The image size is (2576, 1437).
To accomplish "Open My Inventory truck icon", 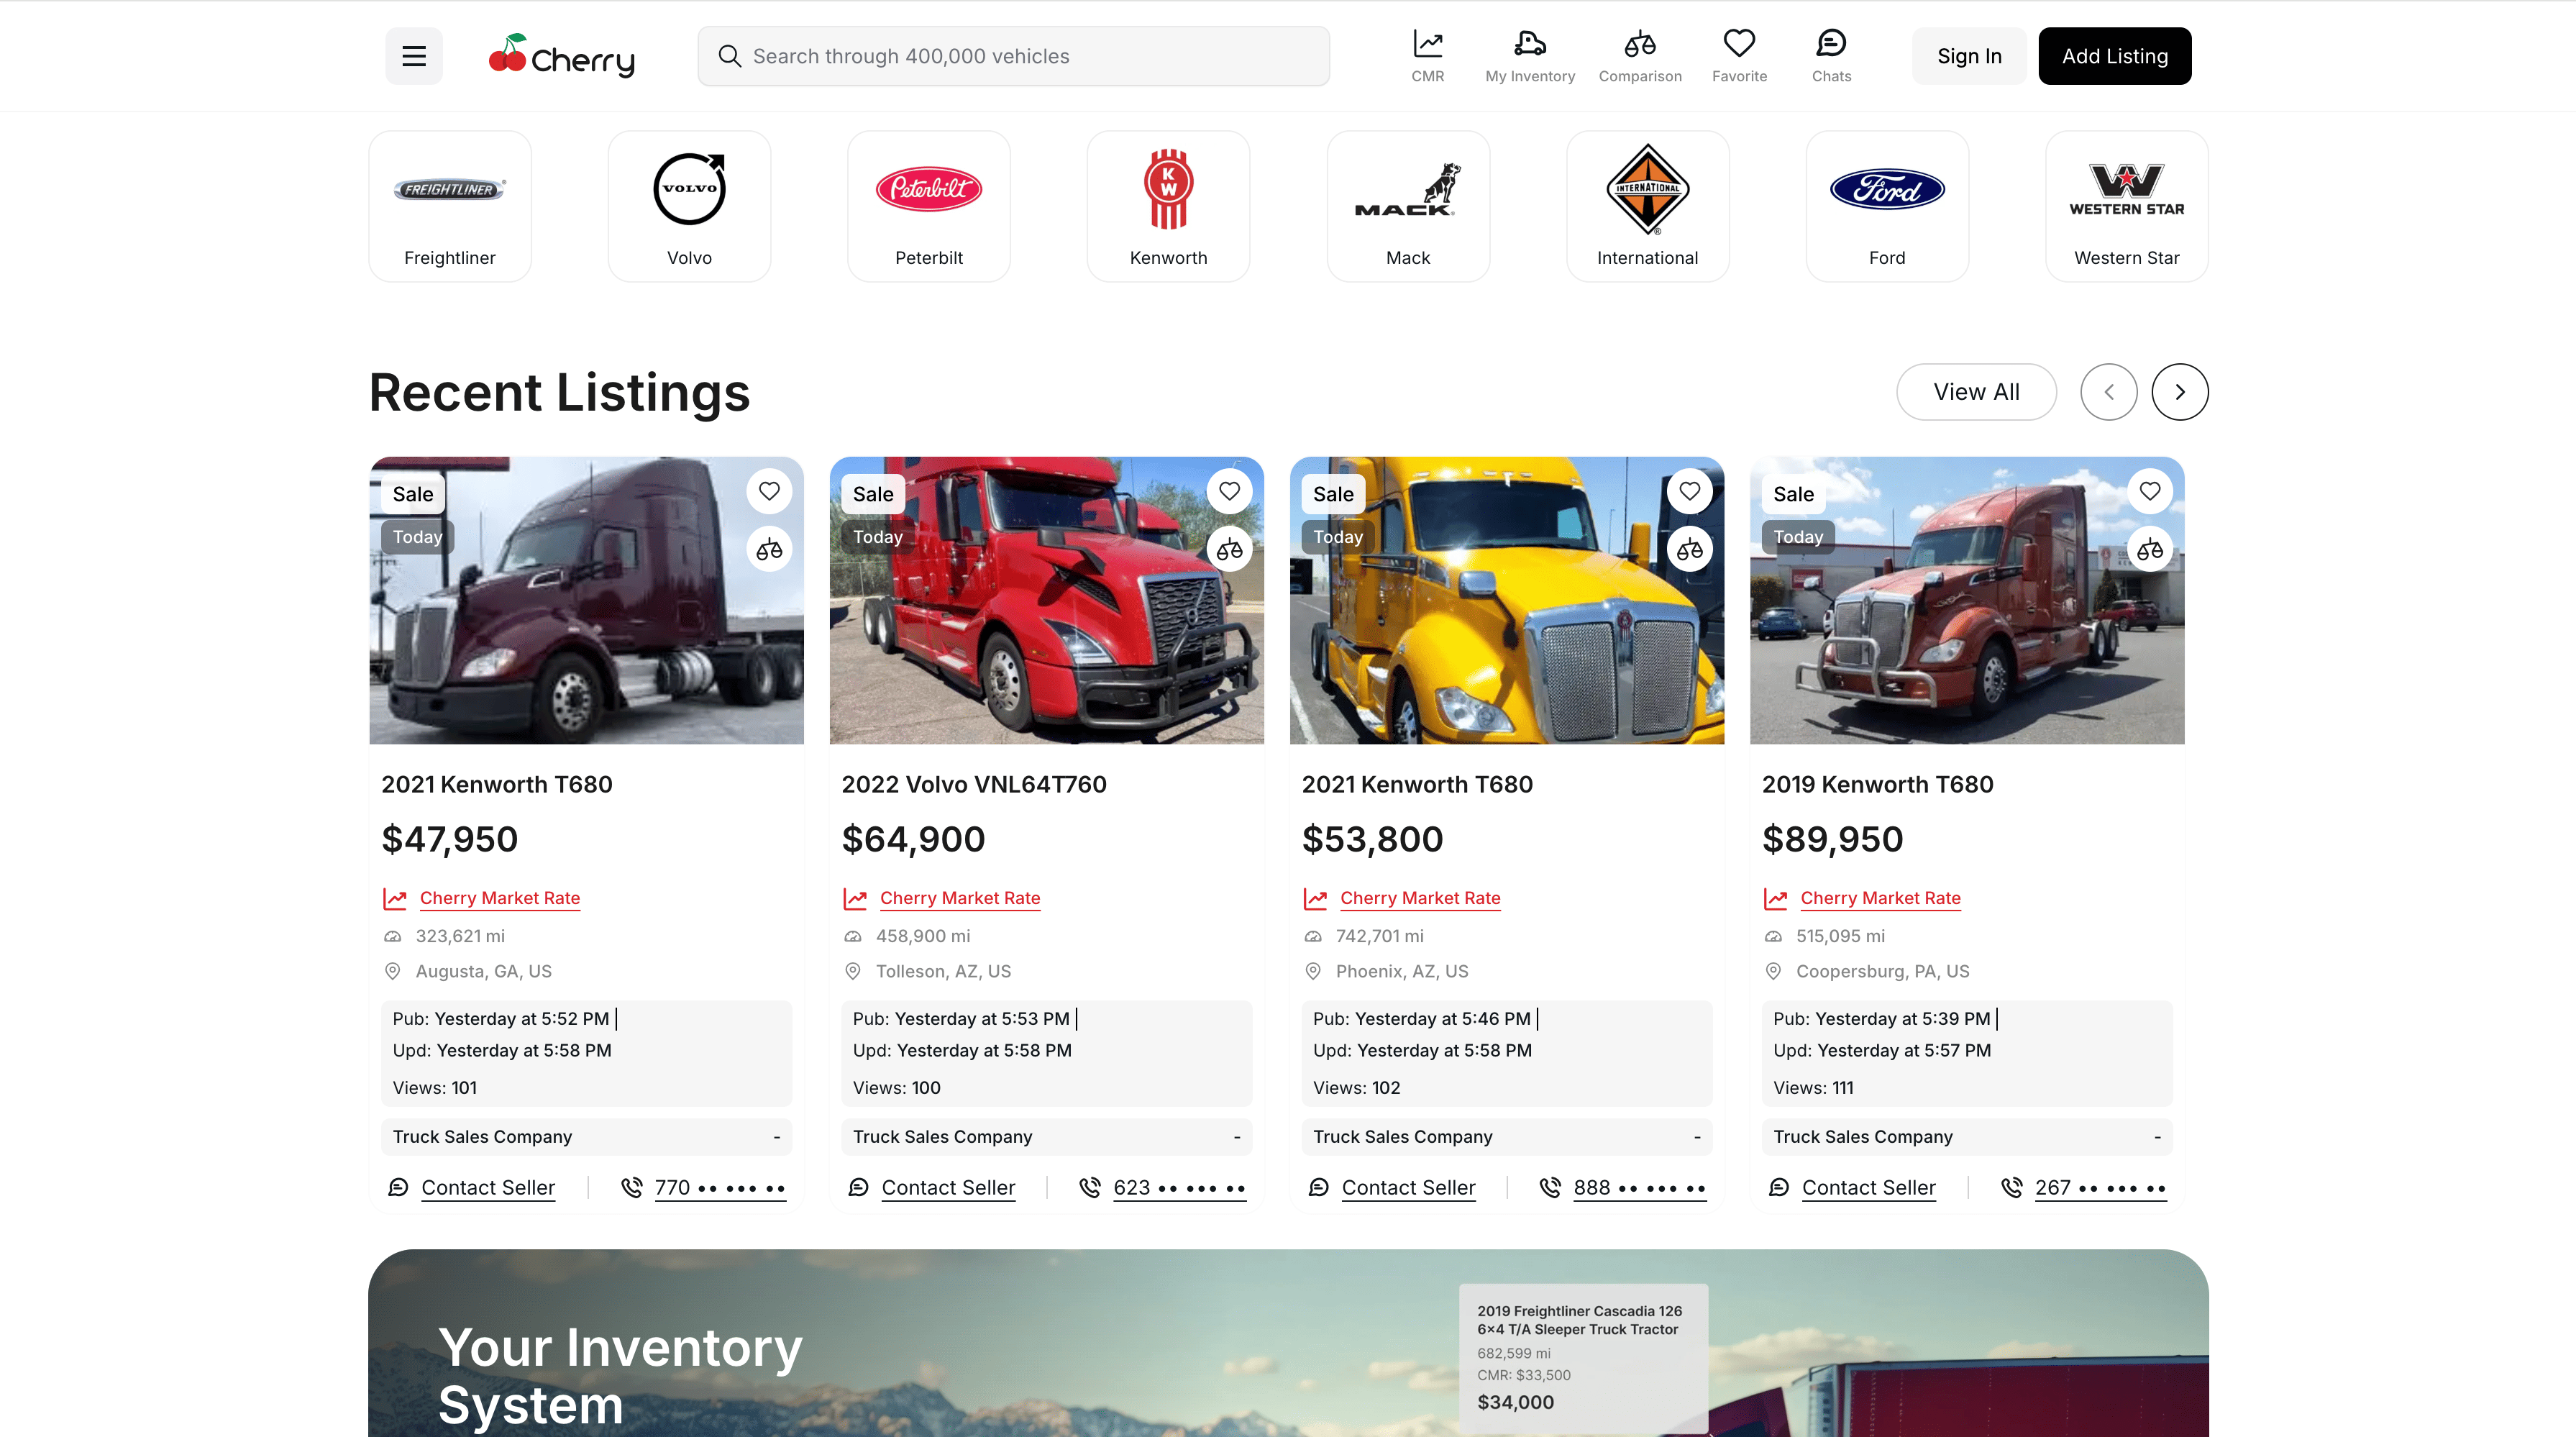I will point(1529,44).
